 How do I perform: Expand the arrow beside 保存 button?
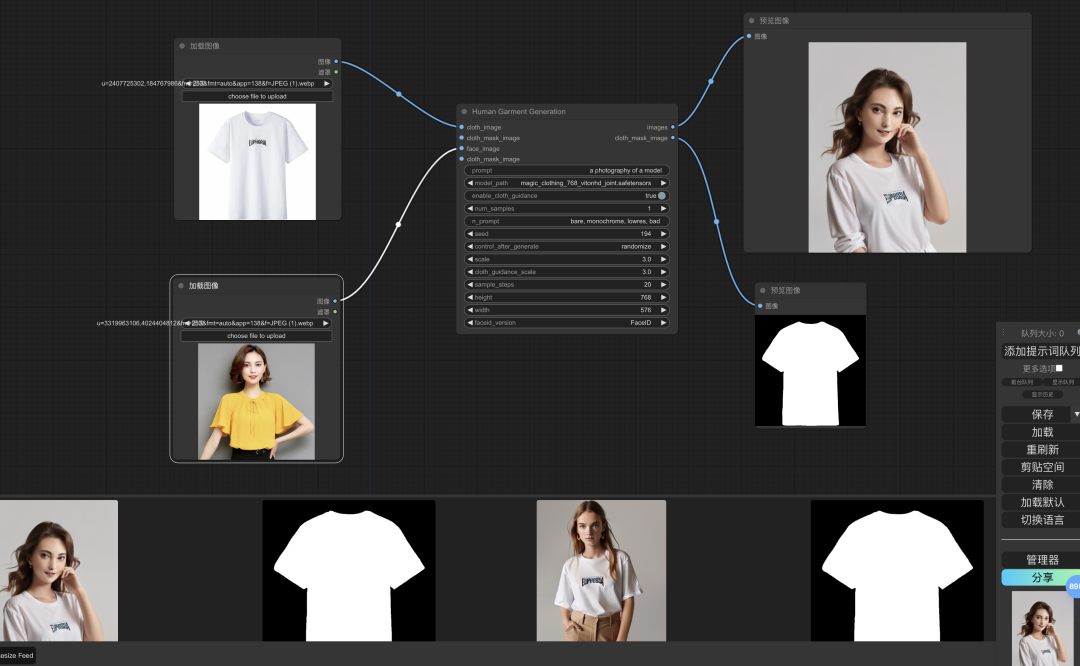pos(1076,414)
